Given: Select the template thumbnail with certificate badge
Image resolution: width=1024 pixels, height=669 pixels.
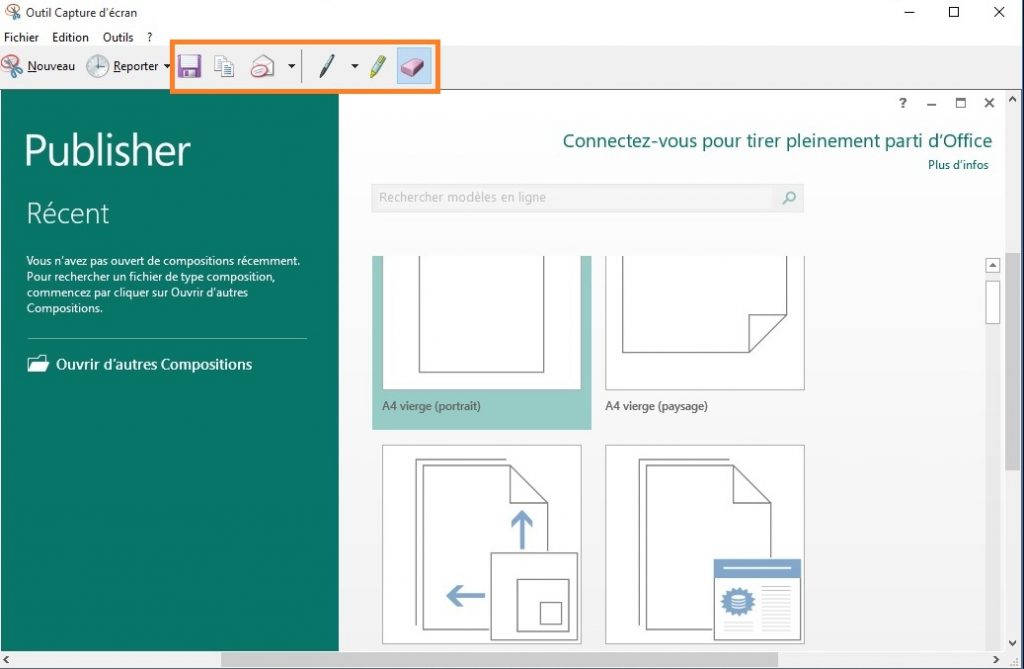Looking at the screenshot, I should coord(705,544).
